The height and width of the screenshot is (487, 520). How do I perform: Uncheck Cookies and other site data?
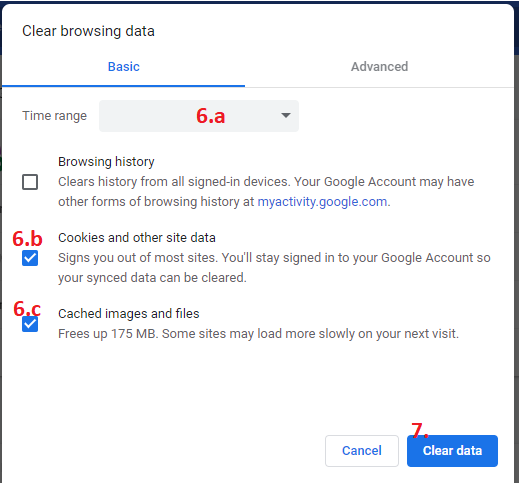(30, 258)
